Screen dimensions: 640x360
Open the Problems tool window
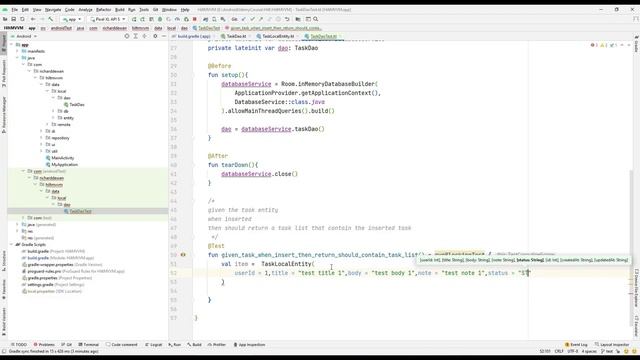click(44, 345)
